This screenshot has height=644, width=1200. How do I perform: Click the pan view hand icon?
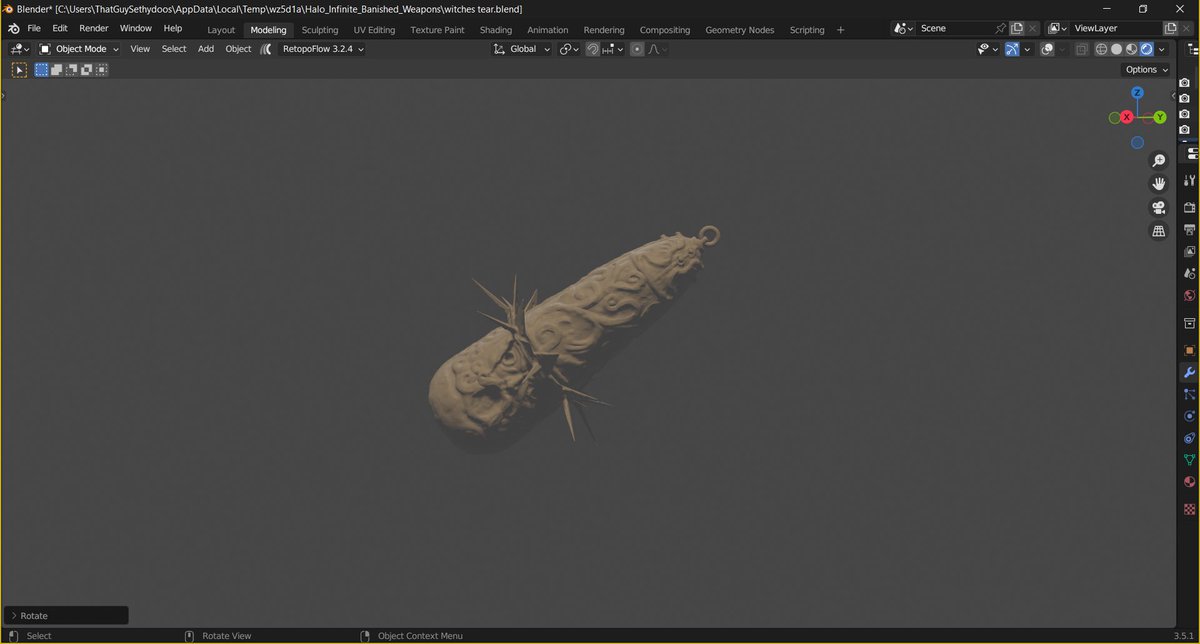[1159, 184]
